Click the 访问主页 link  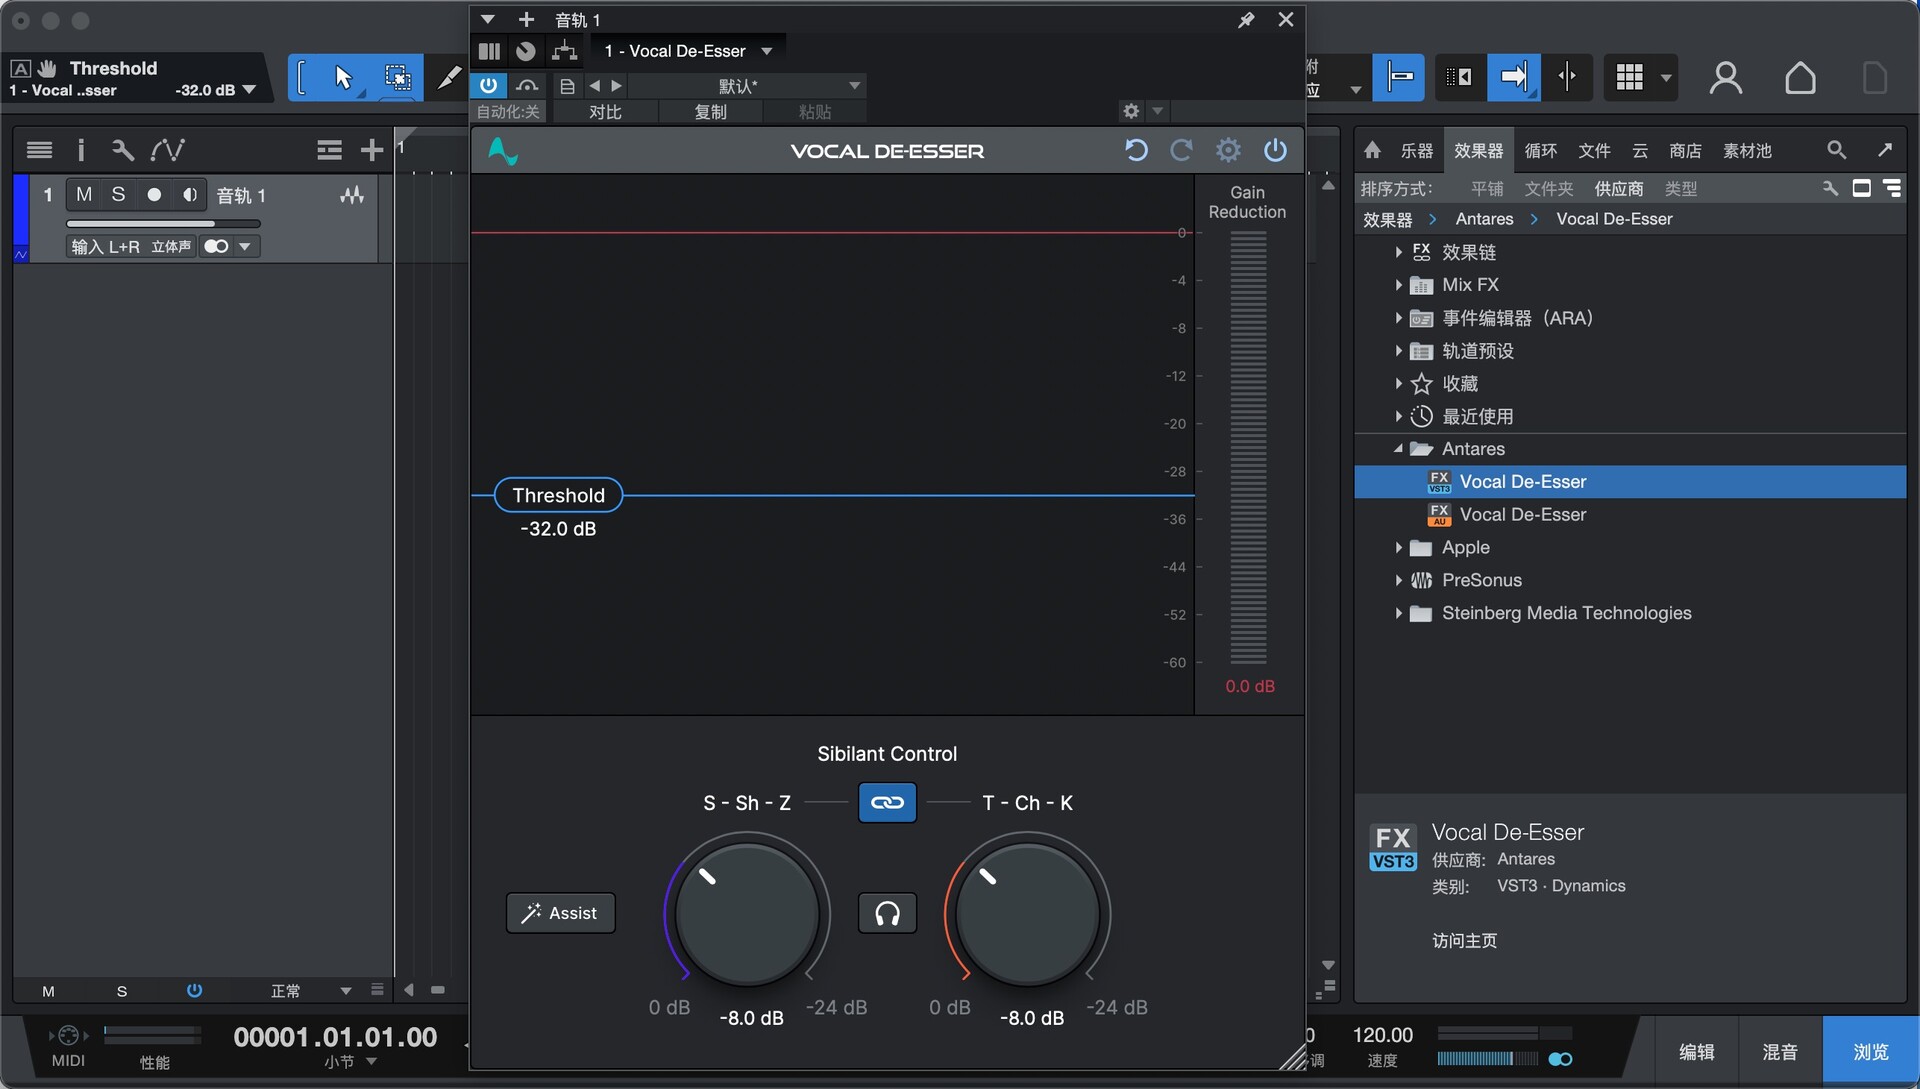pyautogui.click(x=1464, y=941)
